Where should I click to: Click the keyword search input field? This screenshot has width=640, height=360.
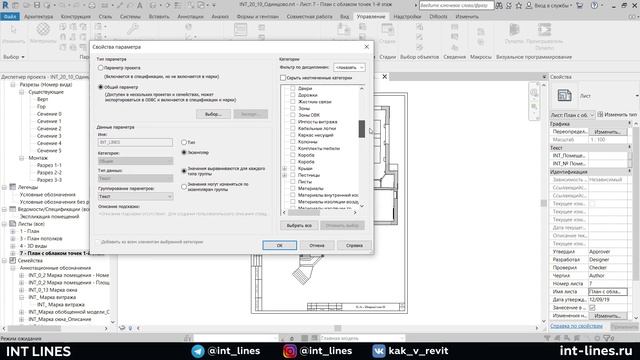coord(456,6)
